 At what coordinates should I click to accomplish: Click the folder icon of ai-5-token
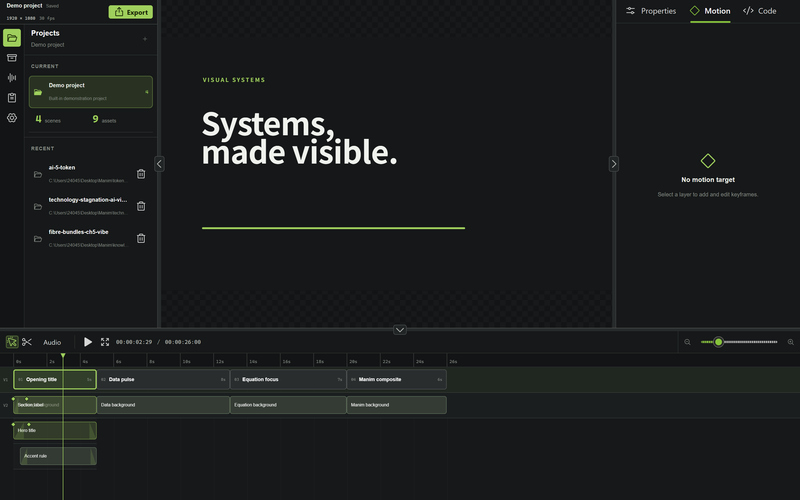(38, 174)
